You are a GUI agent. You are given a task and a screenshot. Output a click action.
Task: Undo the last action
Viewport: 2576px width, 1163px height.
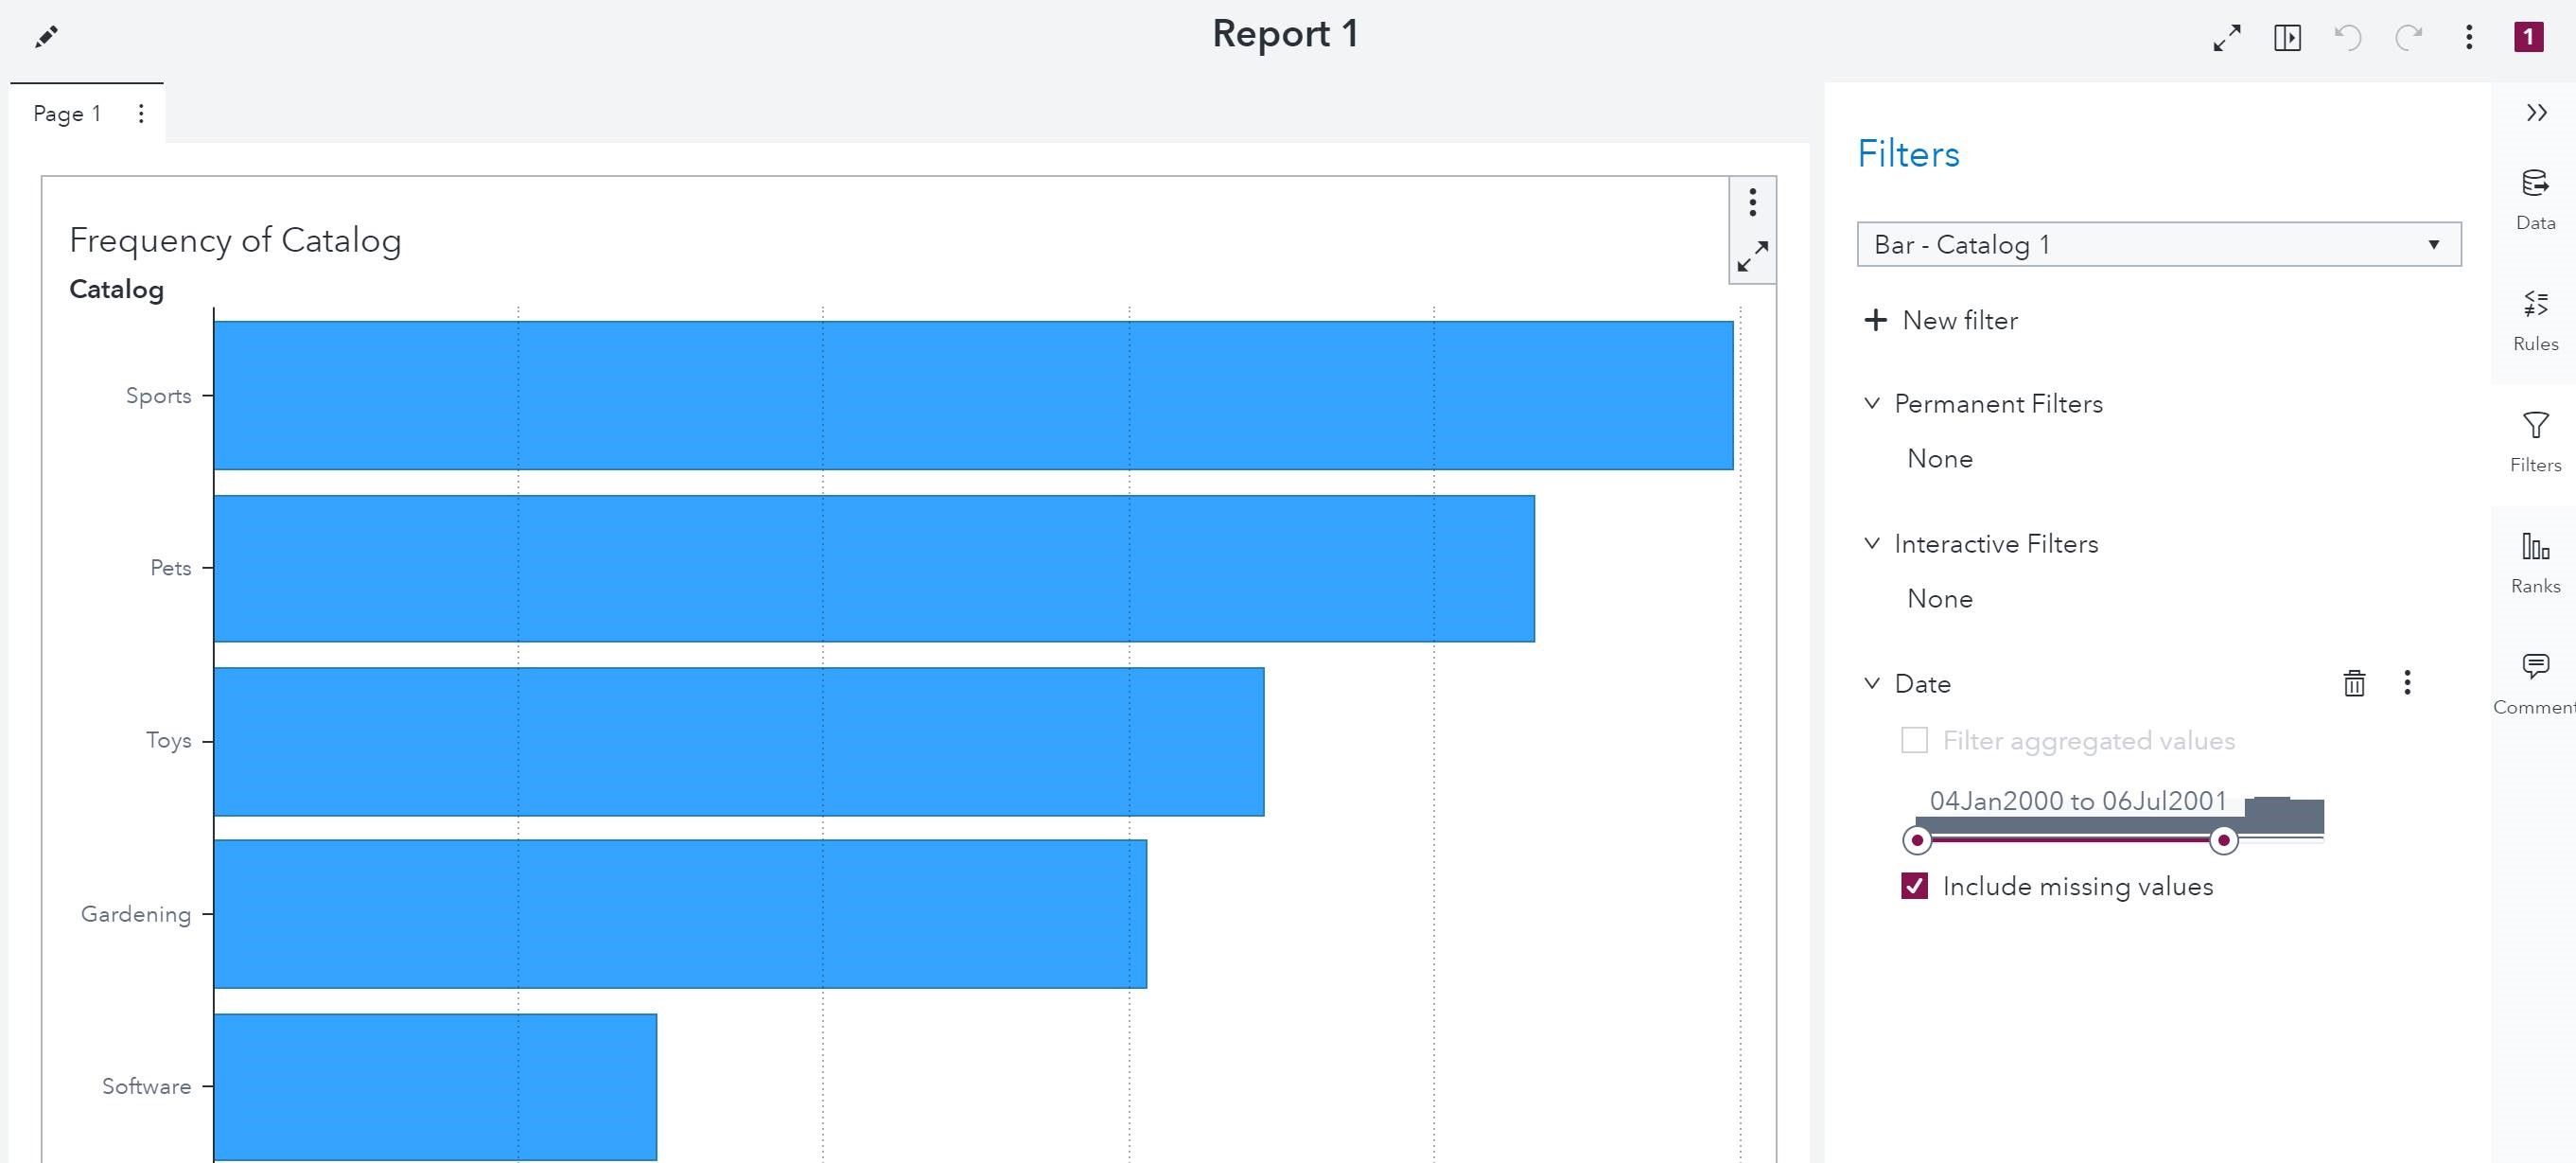point(2348,37)
